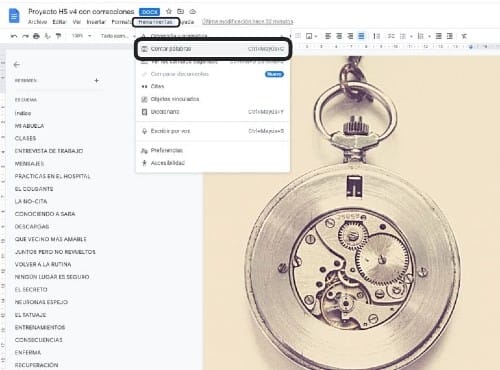Redo the last action

pos(25,36)
